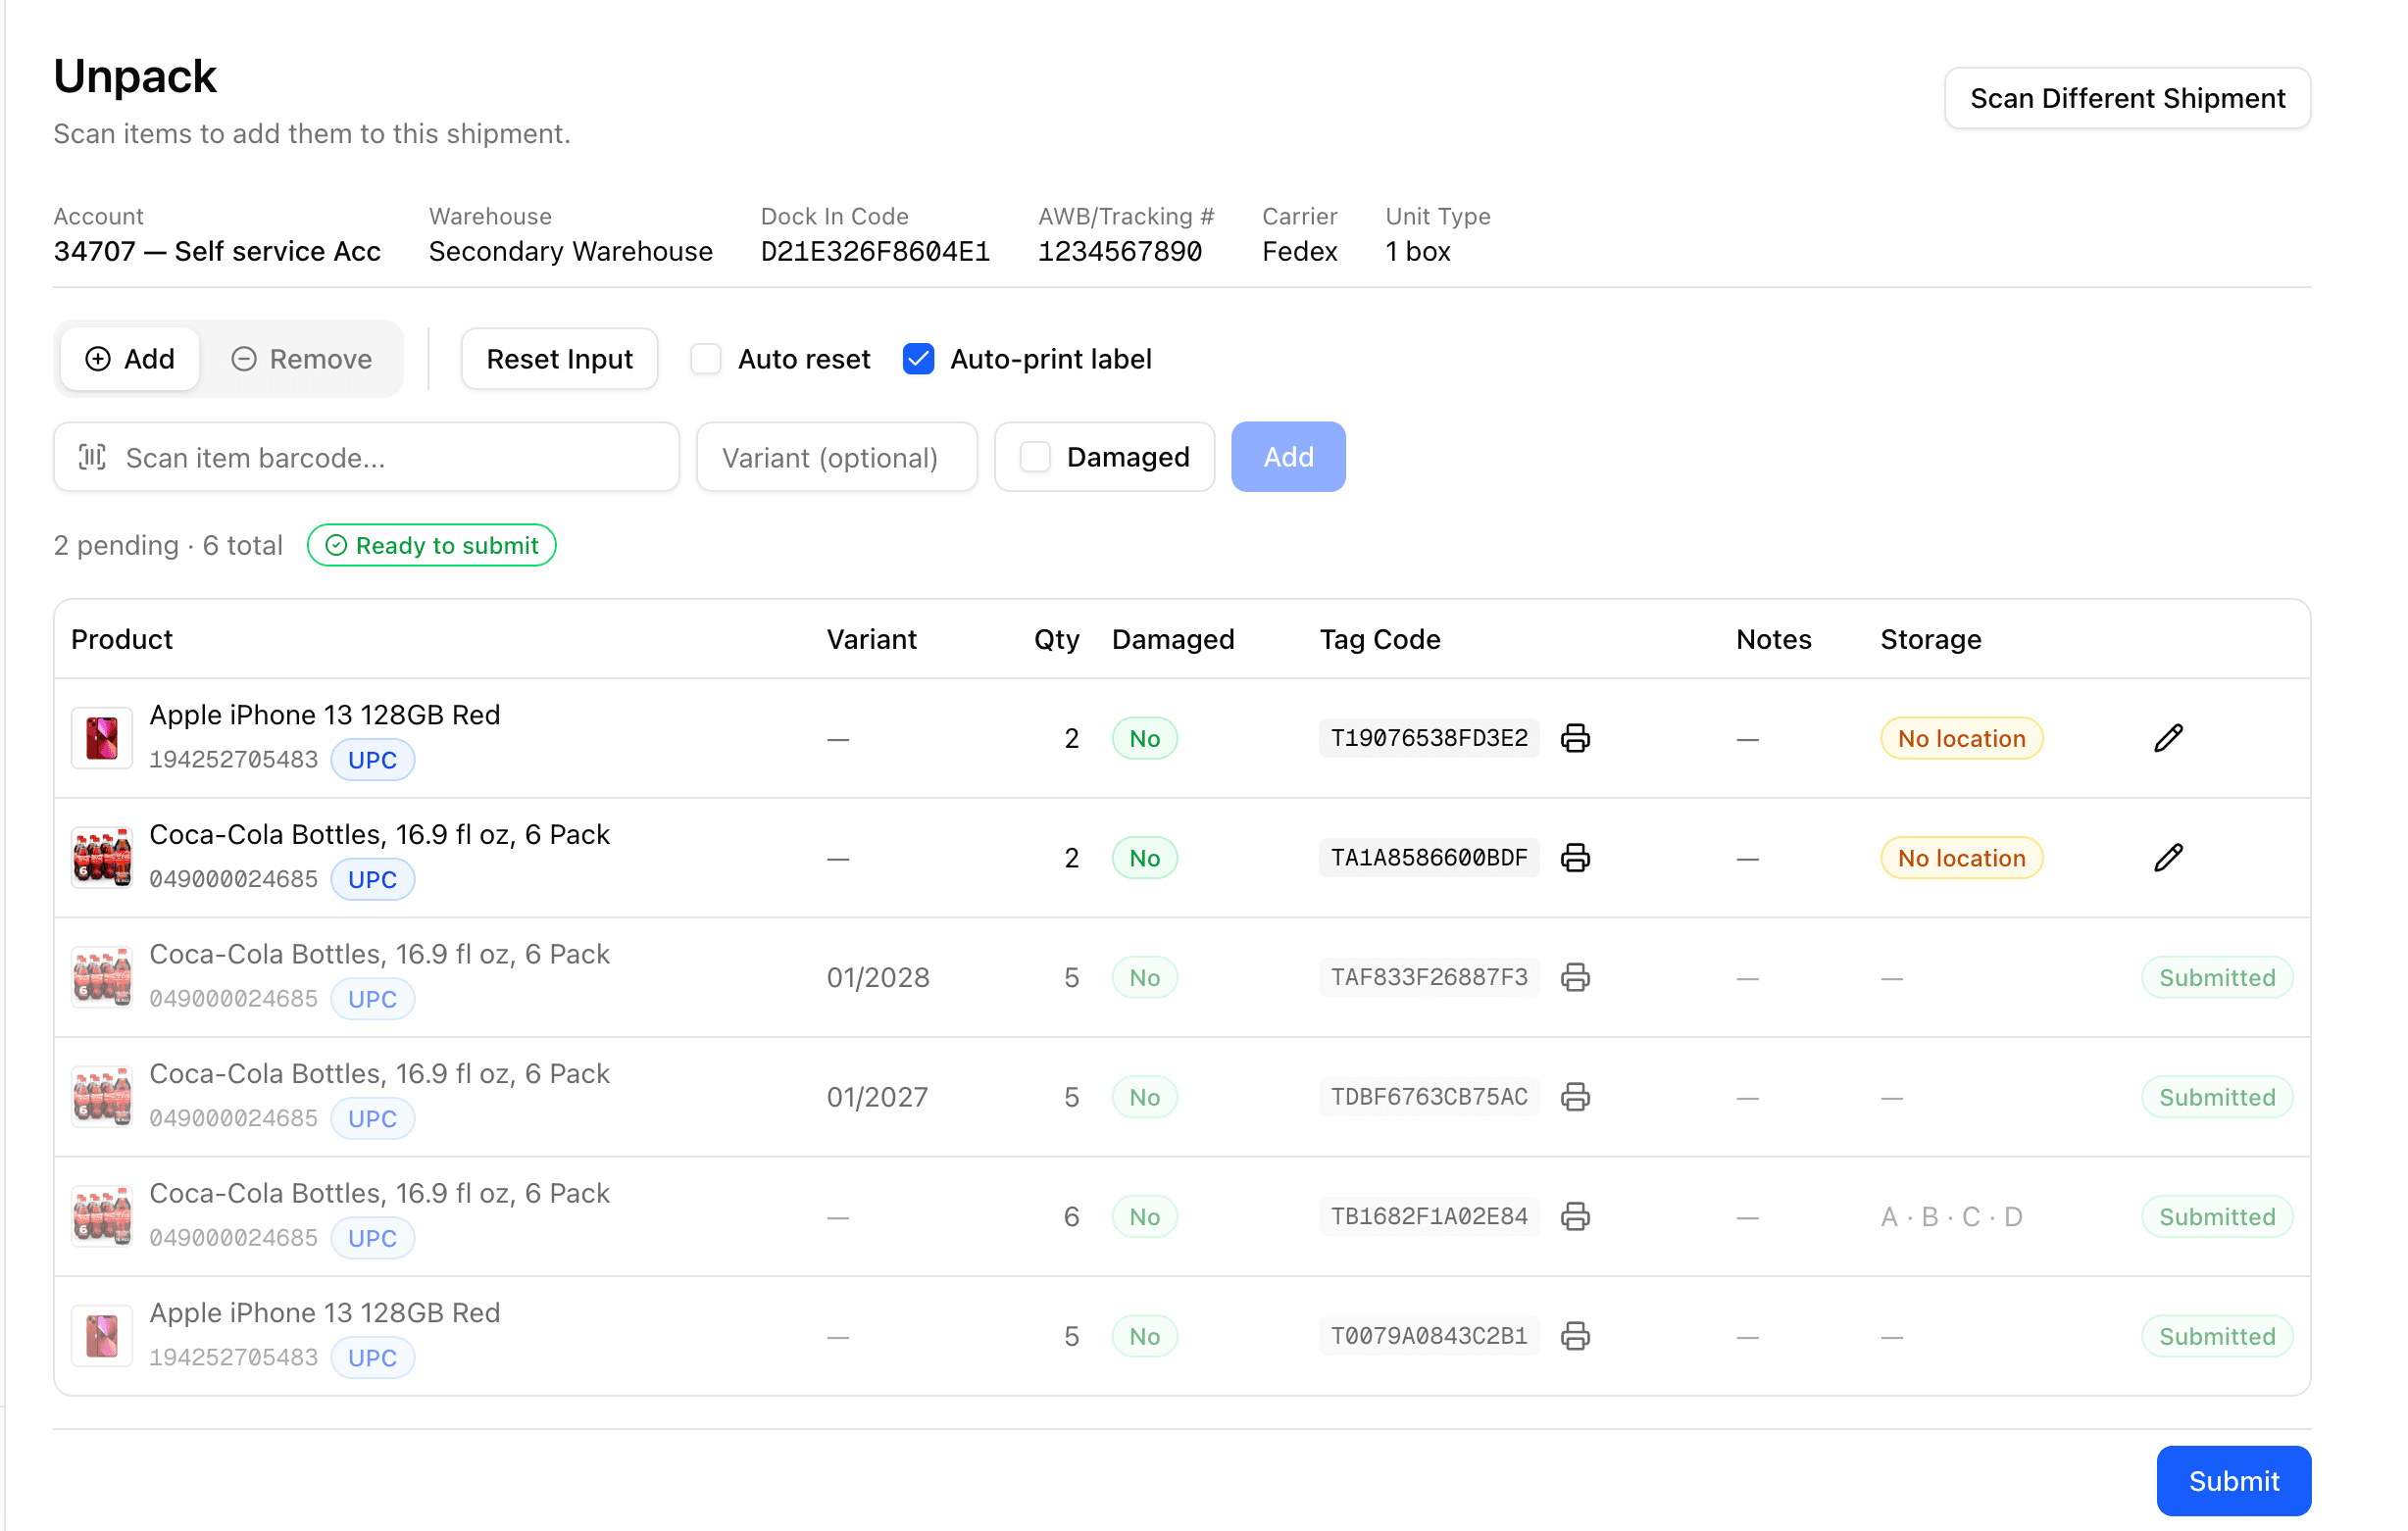Select tag code T0079A0843C2B1
Viewport: 2408px width, 1531px height.
coord(1429,1336)
